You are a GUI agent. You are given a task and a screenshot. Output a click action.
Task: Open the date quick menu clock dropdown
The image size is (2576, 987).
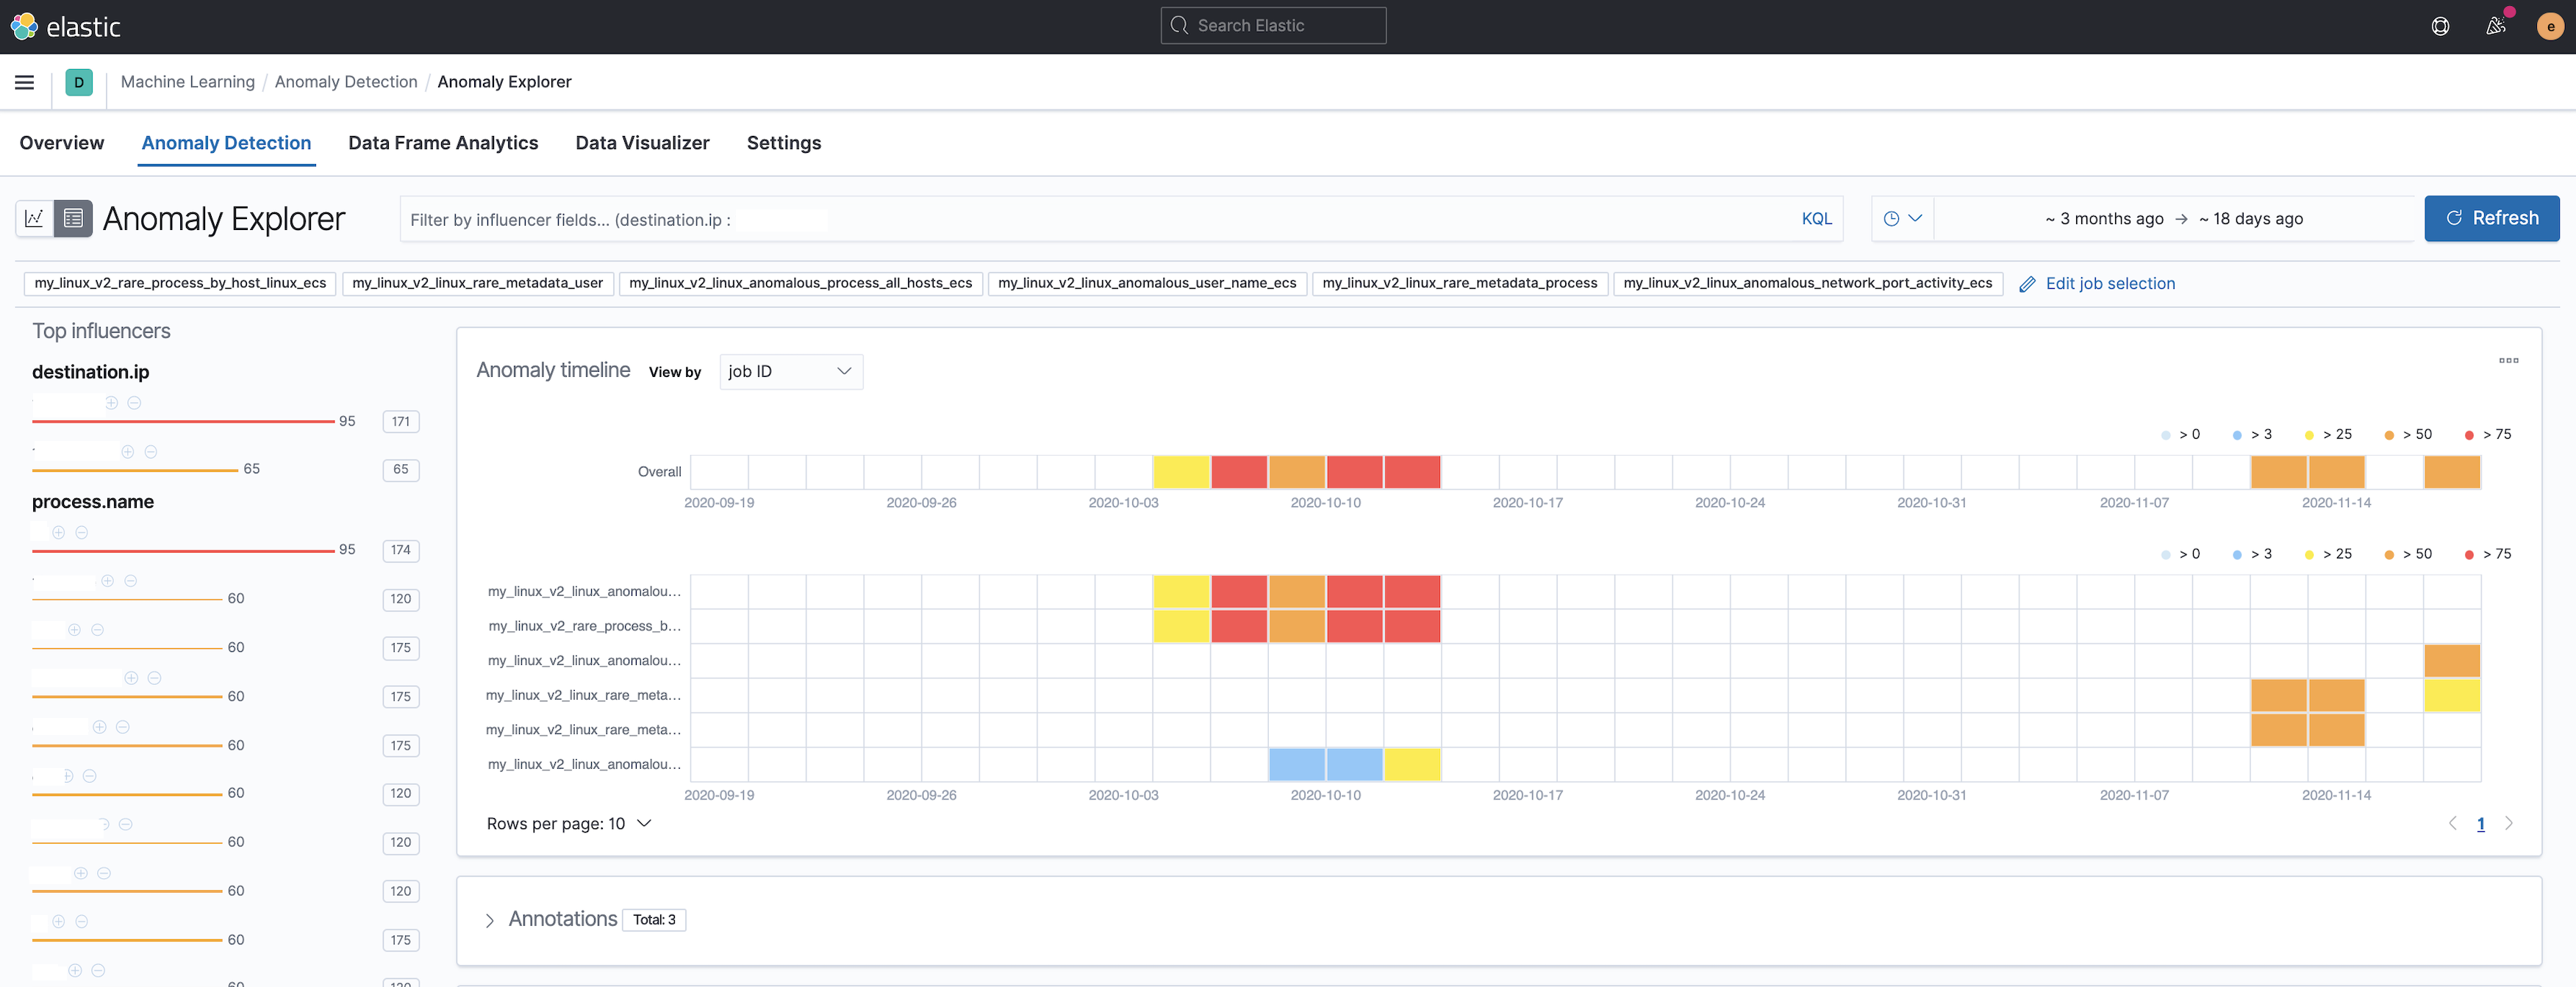(x=1902, y=219)
